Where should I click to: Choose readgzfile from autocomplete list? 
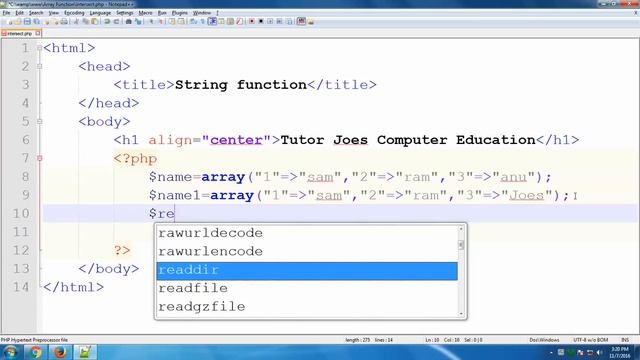tap(307, 307)
